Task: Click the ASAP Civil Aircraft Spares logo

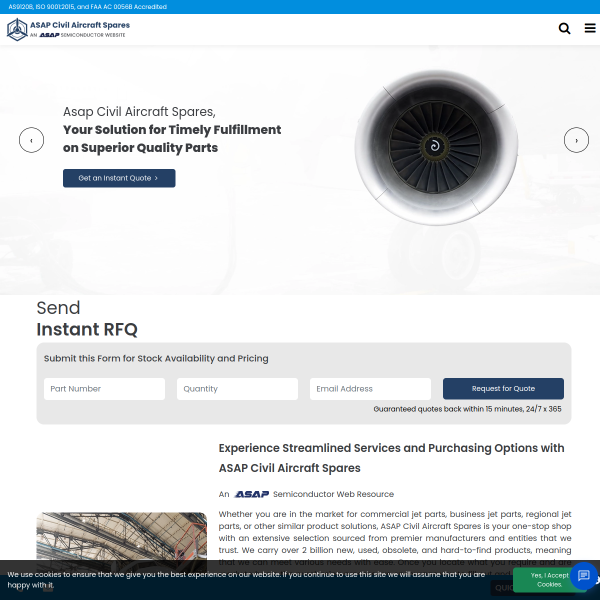Action: [x=68, y=29]
